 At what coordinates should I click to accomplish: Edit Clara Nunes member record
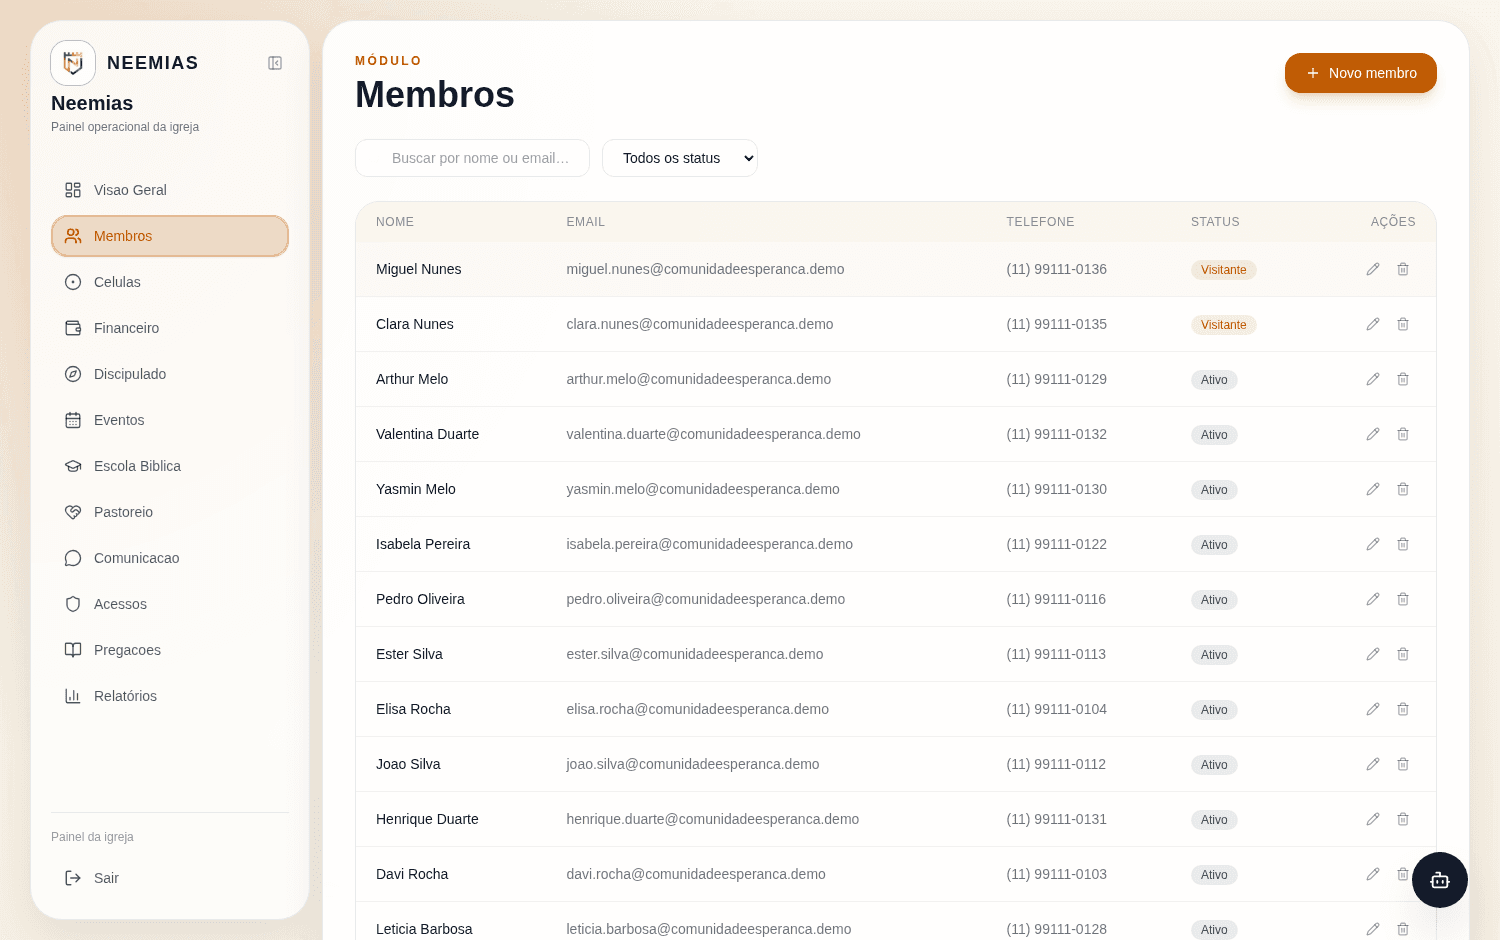[x=1373, y=324]
